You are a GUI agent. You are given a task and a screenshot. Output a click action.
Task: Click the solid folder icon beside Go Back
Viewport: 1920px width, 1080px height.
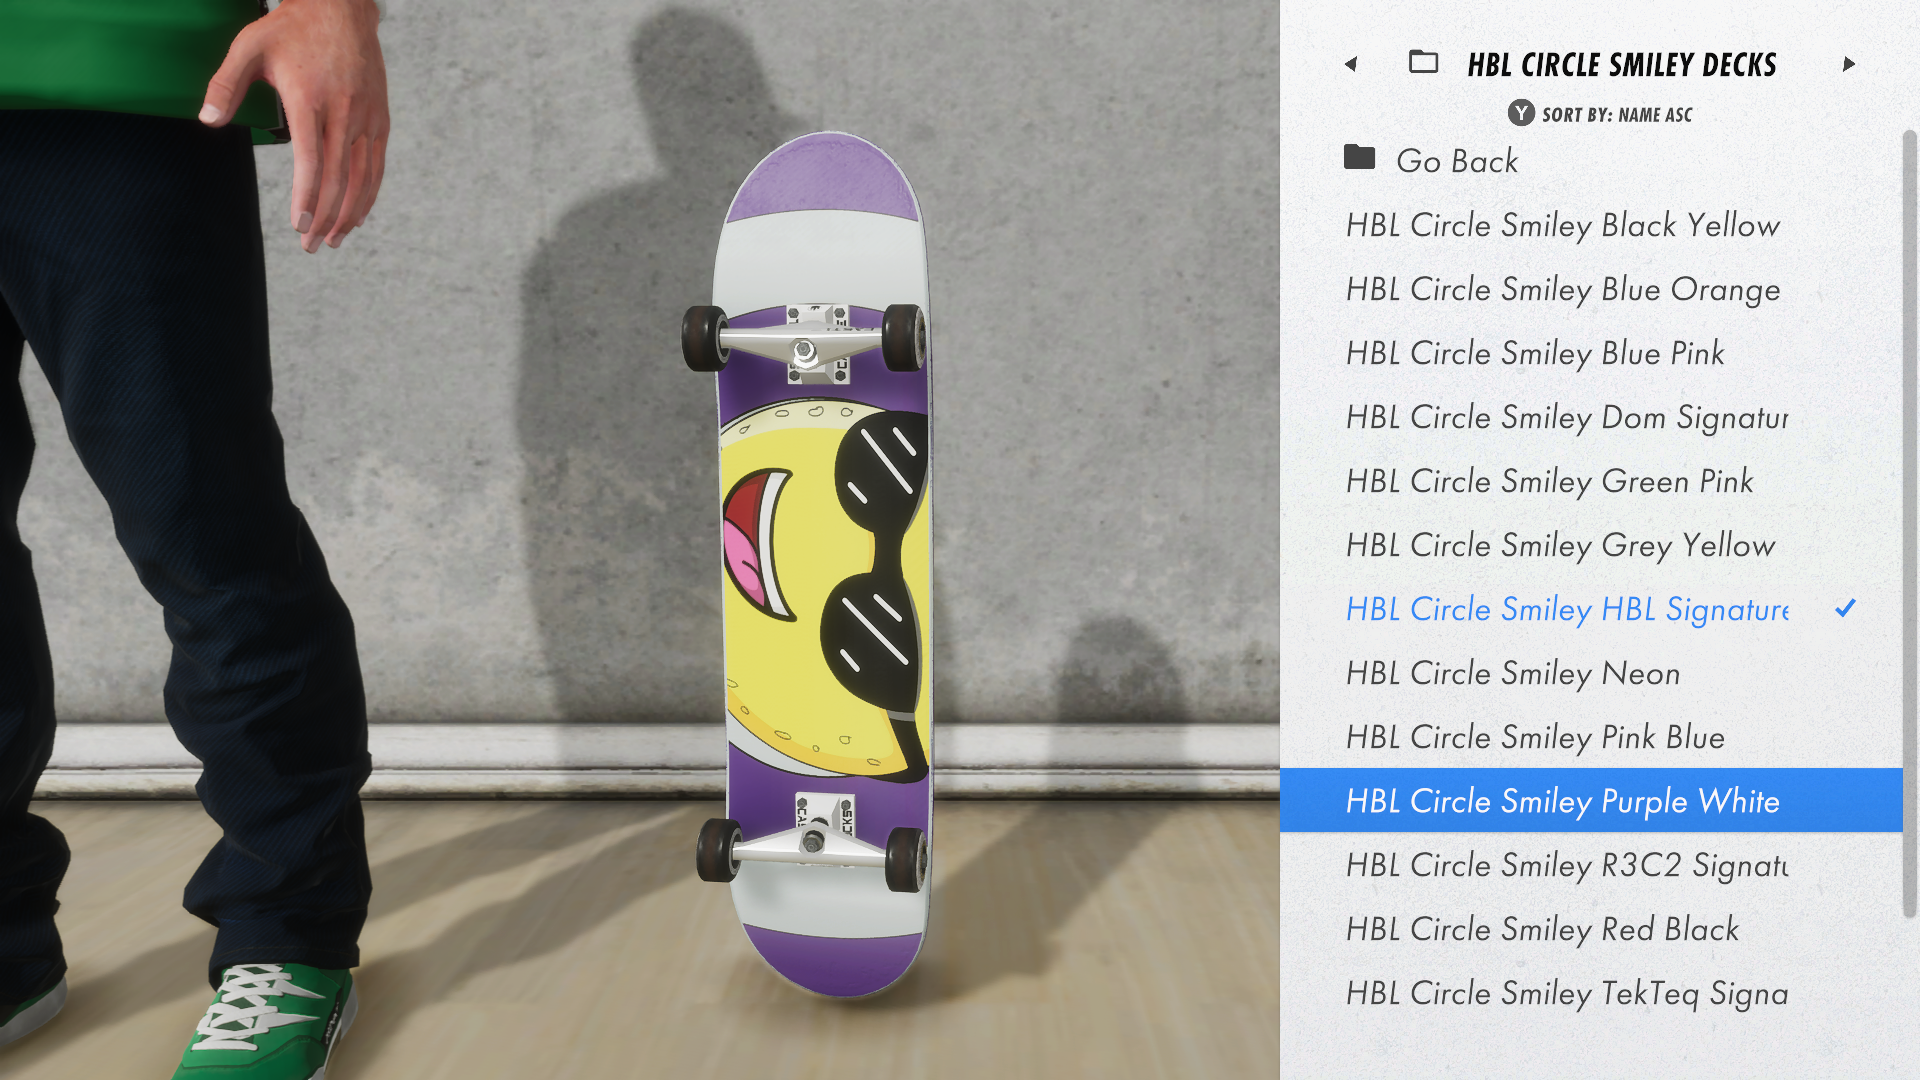pos(1359,157)
